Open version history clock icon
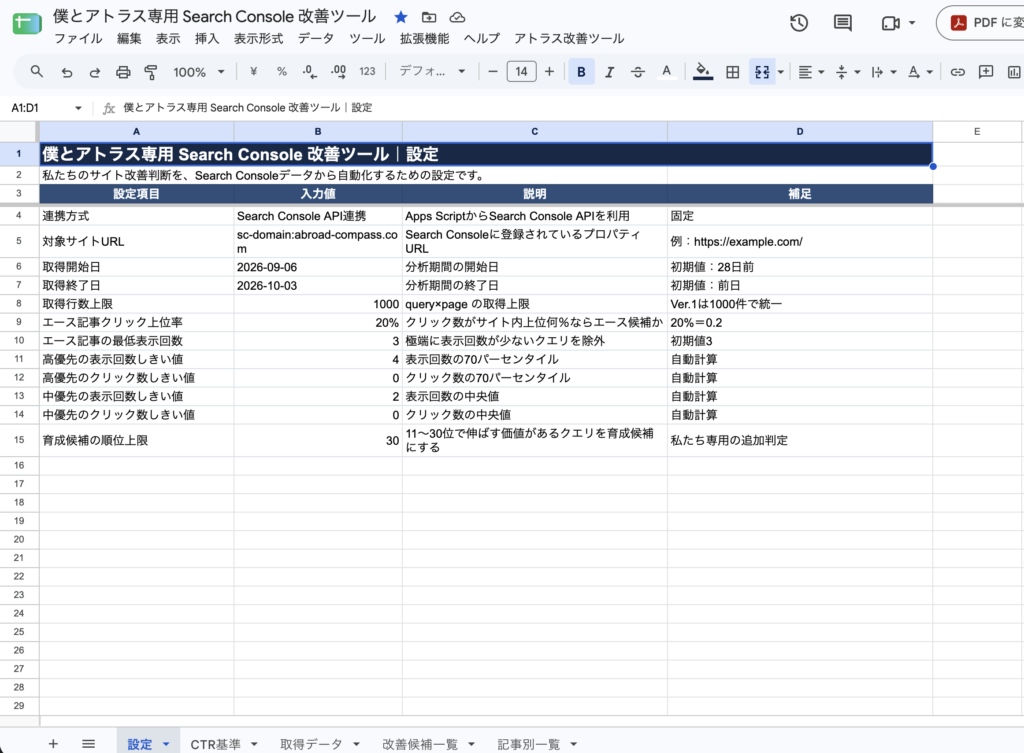 pyautogui.click(x=799, y=24)
